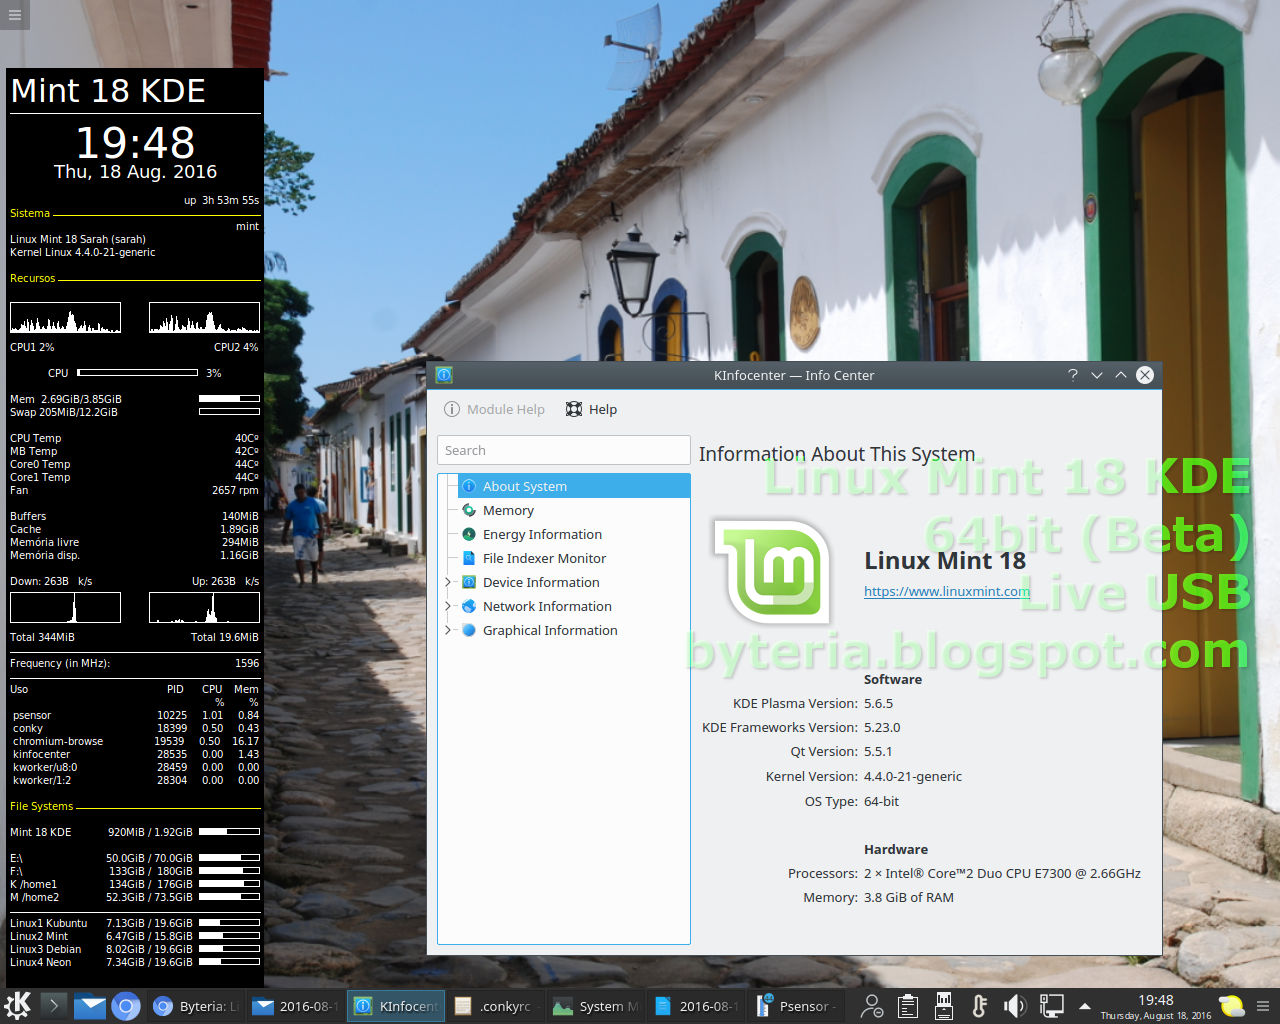Click the Psensor temperature tray icon
The image size is (1280, 1024).
979,1006
